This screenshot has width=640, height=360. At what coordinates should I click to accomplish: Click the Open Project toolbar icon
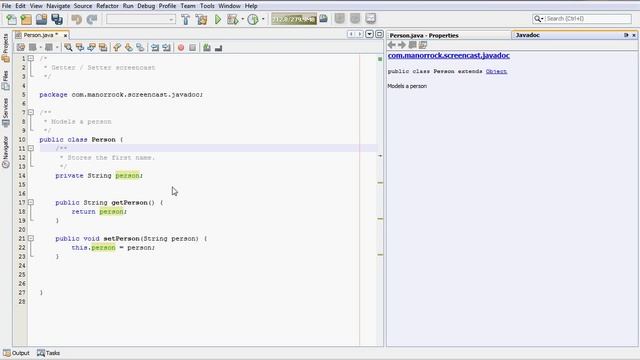click(x=42, y=19)
